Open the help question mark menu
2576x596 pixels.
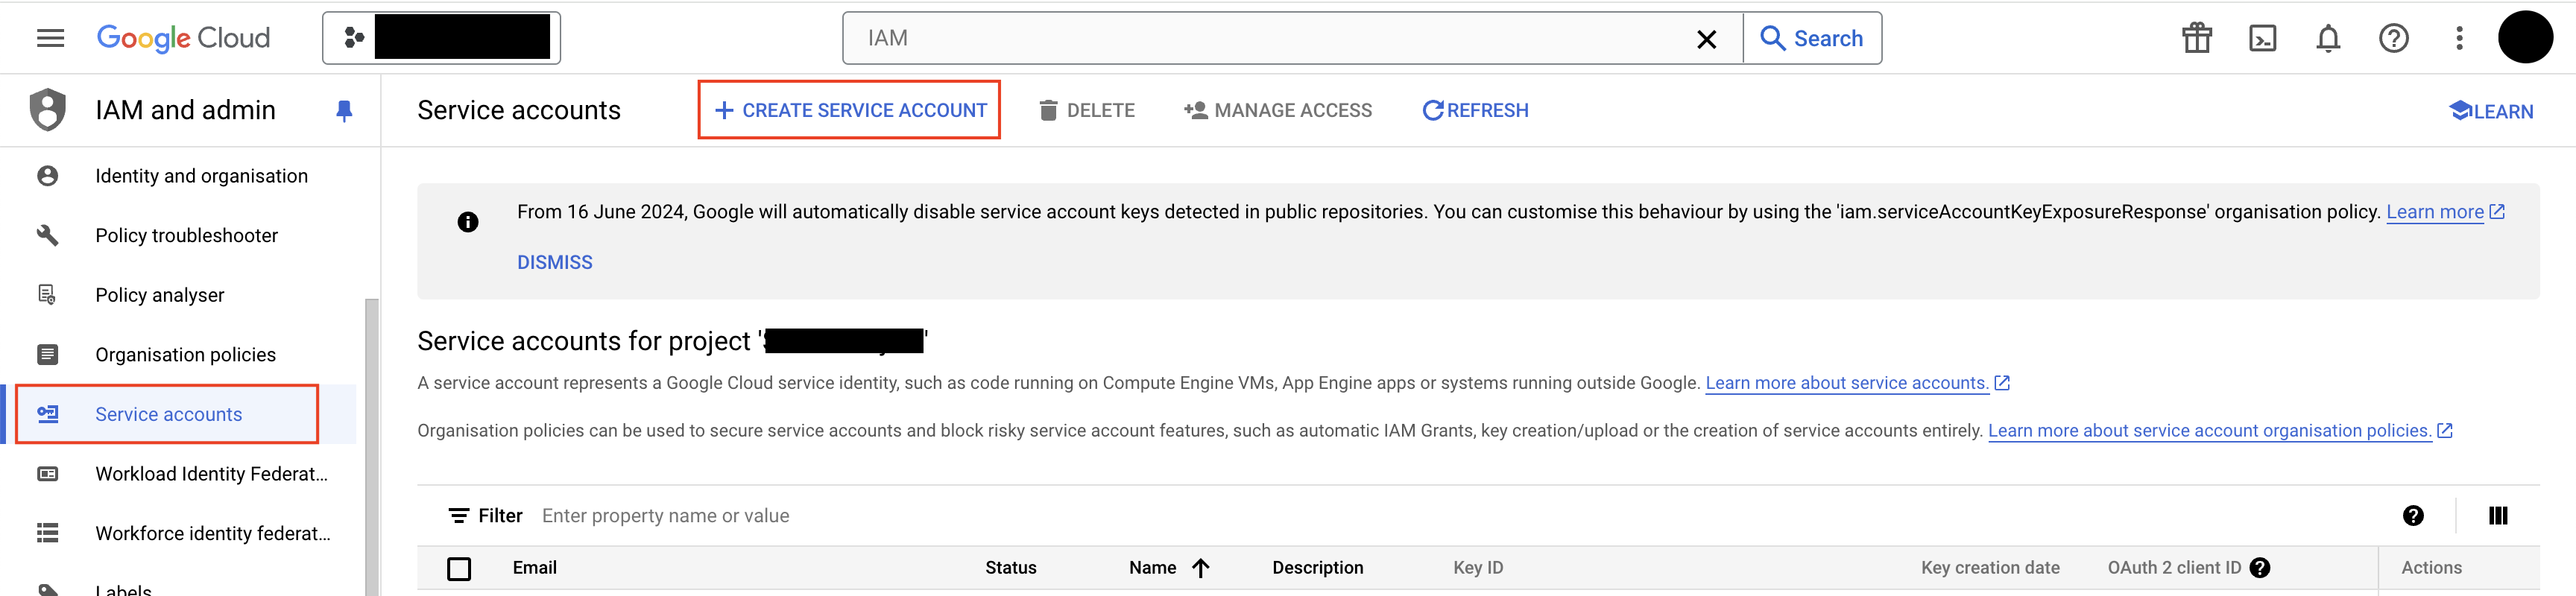click(2393, 38)
